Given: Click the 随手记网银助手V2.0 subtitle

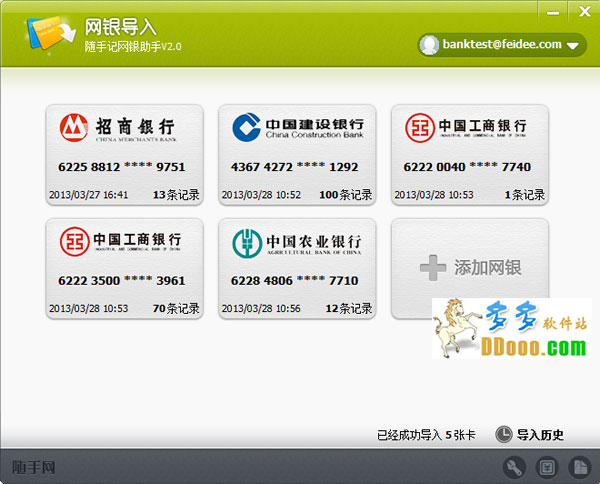Looking at the screenshot, I should click(x=133, y=47).
